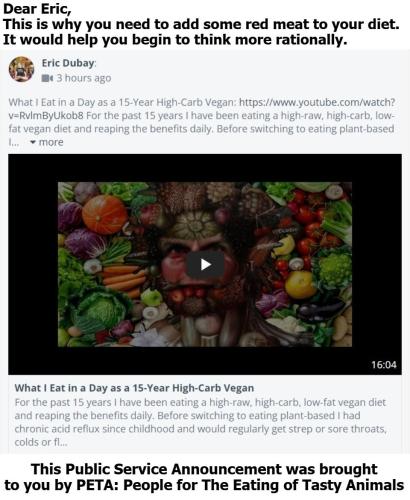The image size is (410, 500).
Task: Click the 16:04 duration badge
Action: (x=384, y=365)
